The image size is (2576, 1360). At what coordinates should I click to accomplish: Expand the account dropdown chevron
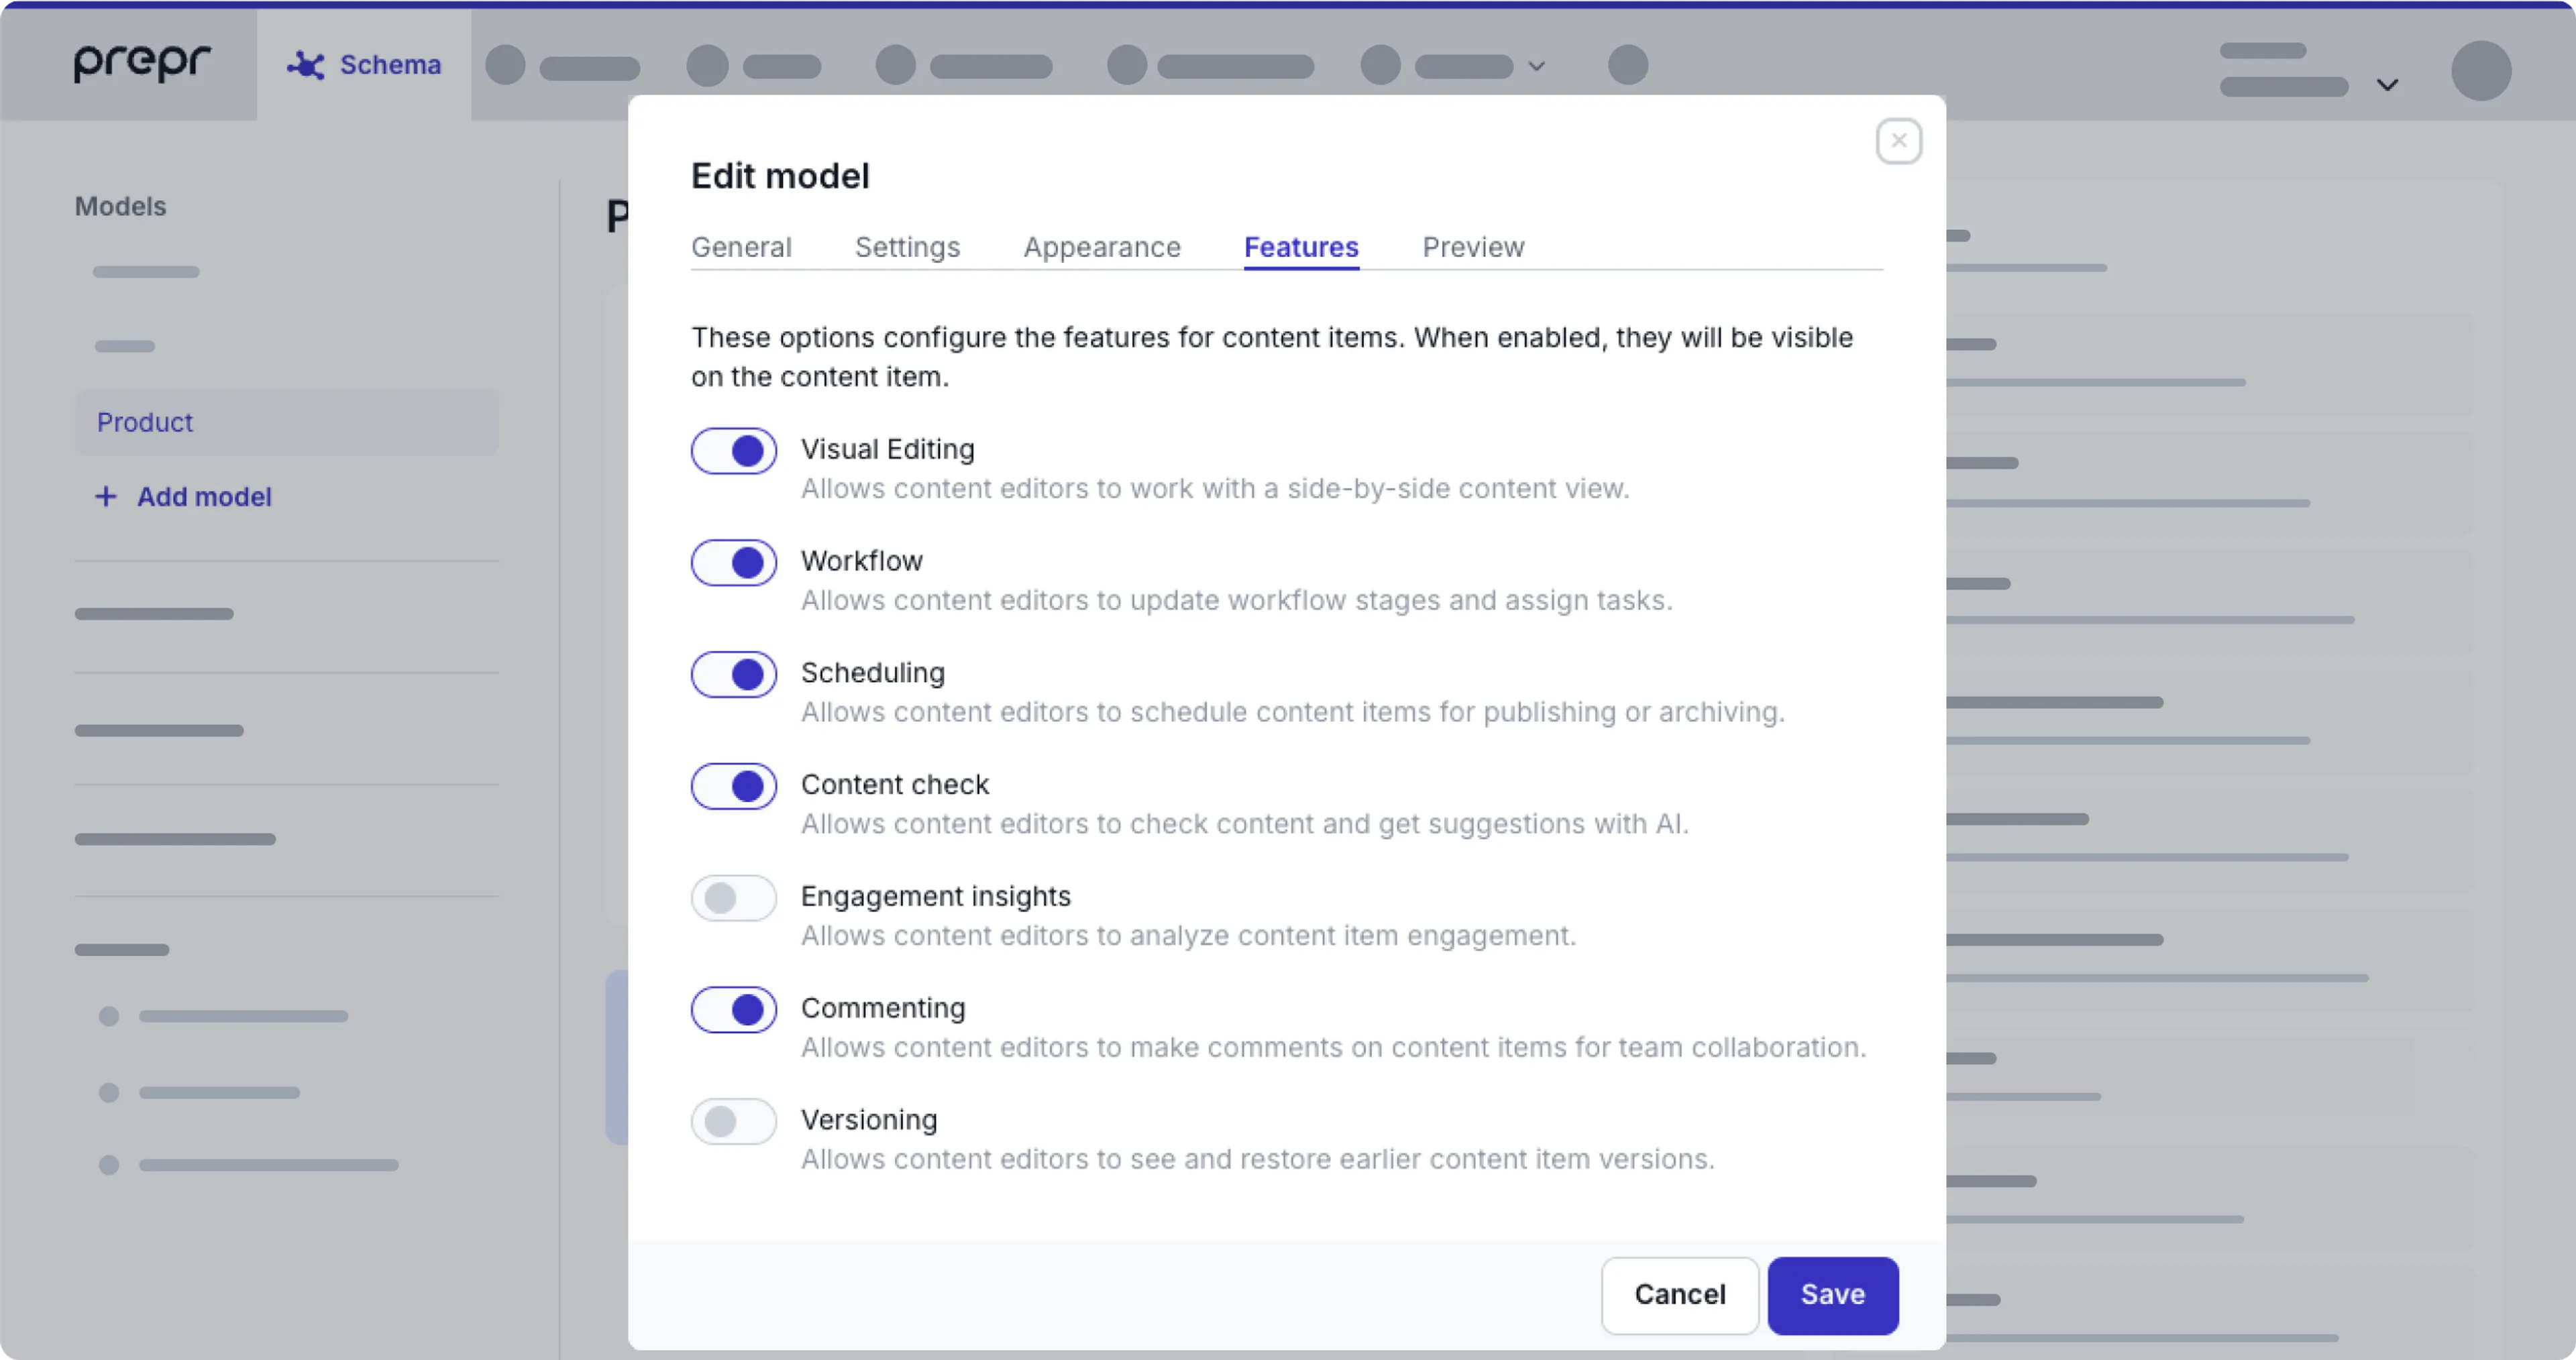pyautogui.click(x=2387, y=85)
